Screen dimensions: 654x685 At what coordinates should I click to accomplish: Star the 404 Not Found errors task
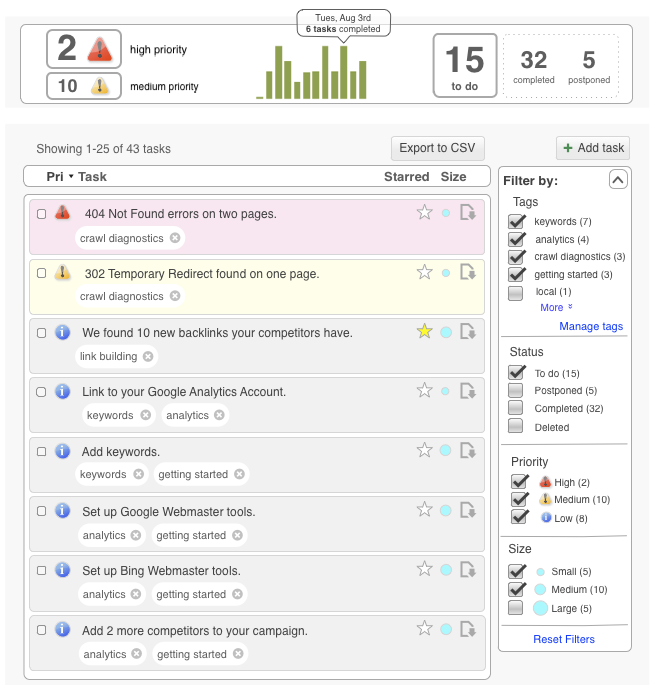424,212
